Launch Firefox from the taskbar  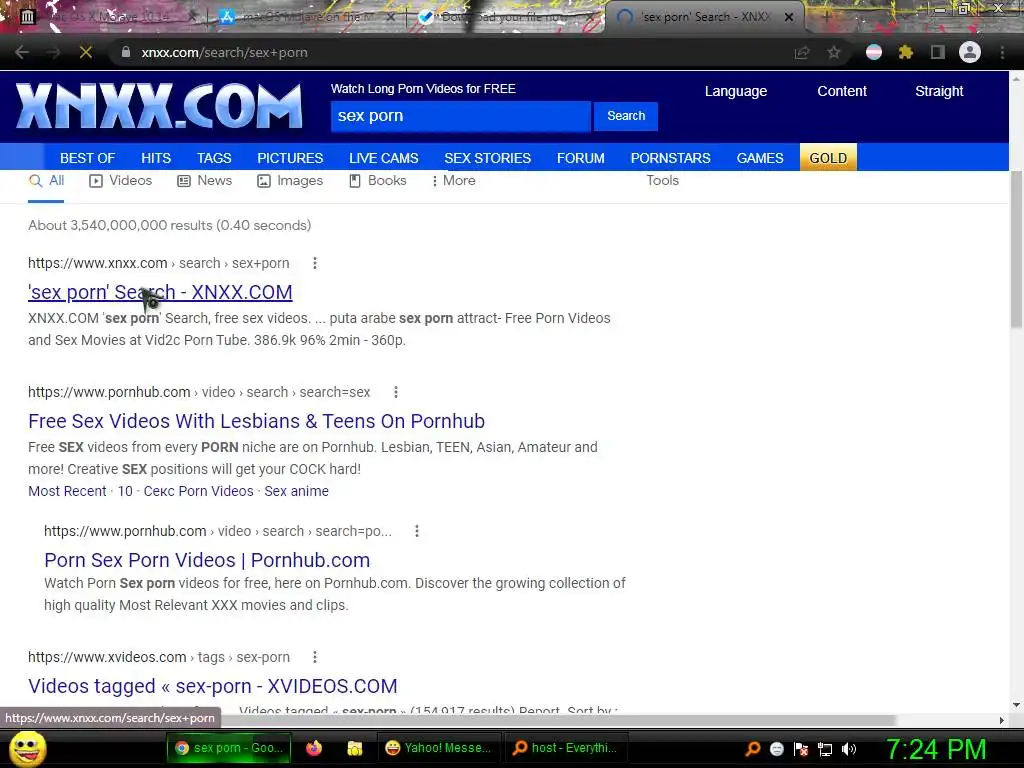(x=314, y=748)
